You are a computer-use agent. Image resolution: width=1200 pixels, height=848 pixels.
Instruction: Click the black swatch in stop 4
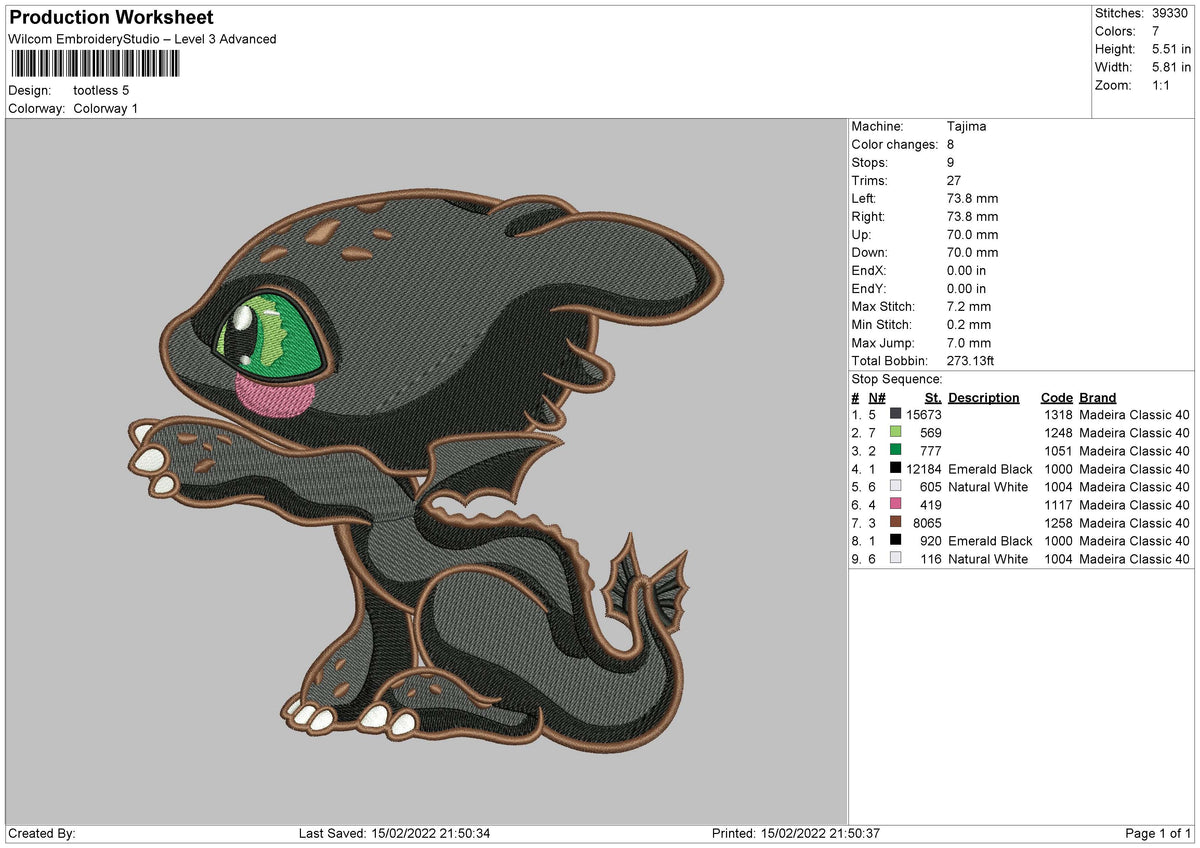pyautogui.click(x=895, y=468)
